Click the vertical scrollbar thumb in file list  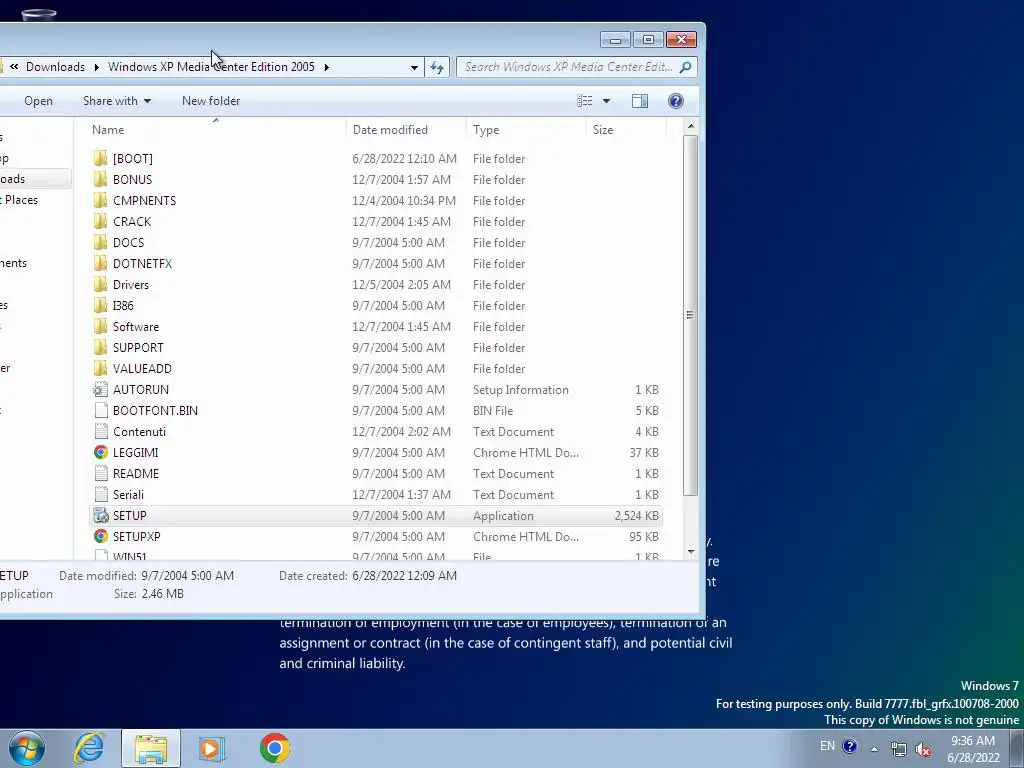[690, 315]
